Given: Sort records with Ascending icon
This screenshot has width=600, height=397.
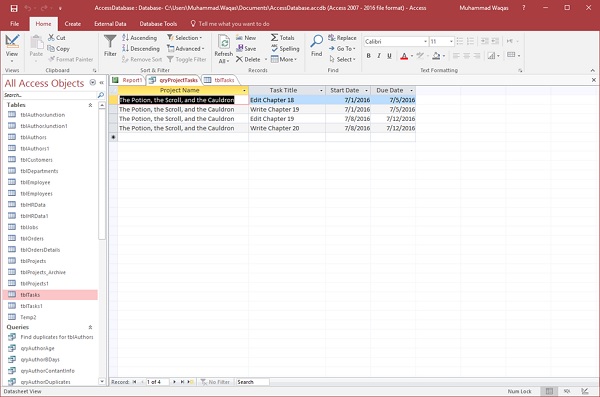Looking at the screenshot, I should pyautogui.click(x=126, y=38).
